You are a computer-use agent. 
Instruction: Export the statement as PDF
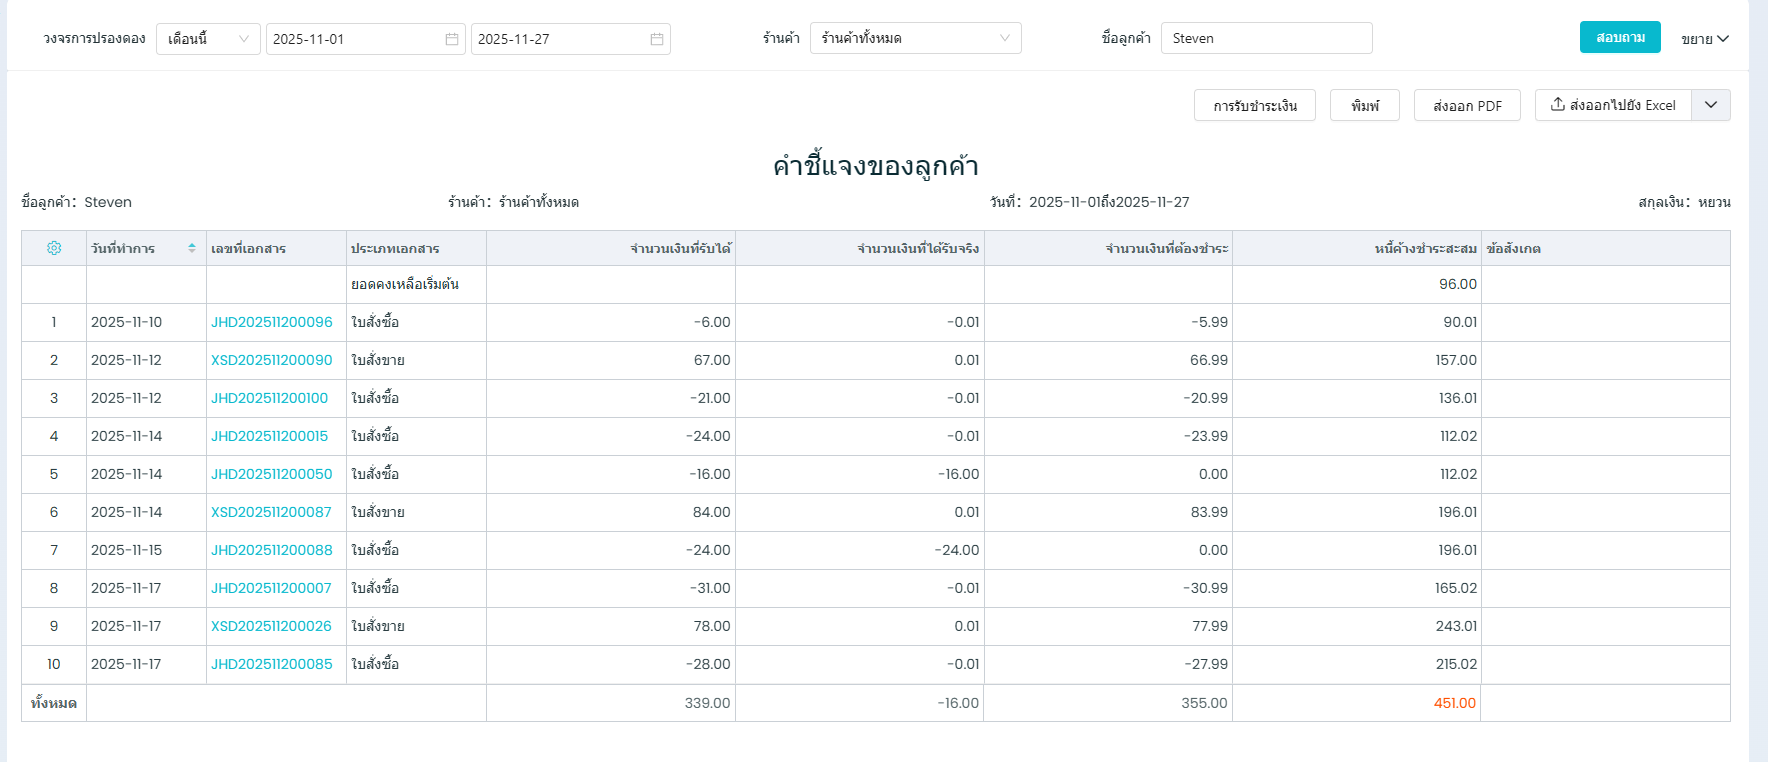click(x=1467, y=105)
